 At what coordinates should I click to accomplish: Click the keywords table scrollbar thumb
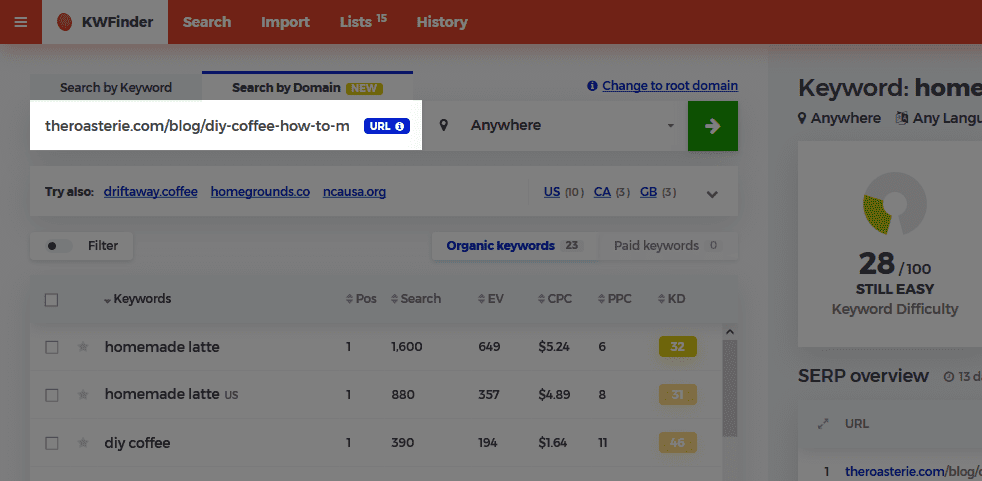[x=730, y=388]
